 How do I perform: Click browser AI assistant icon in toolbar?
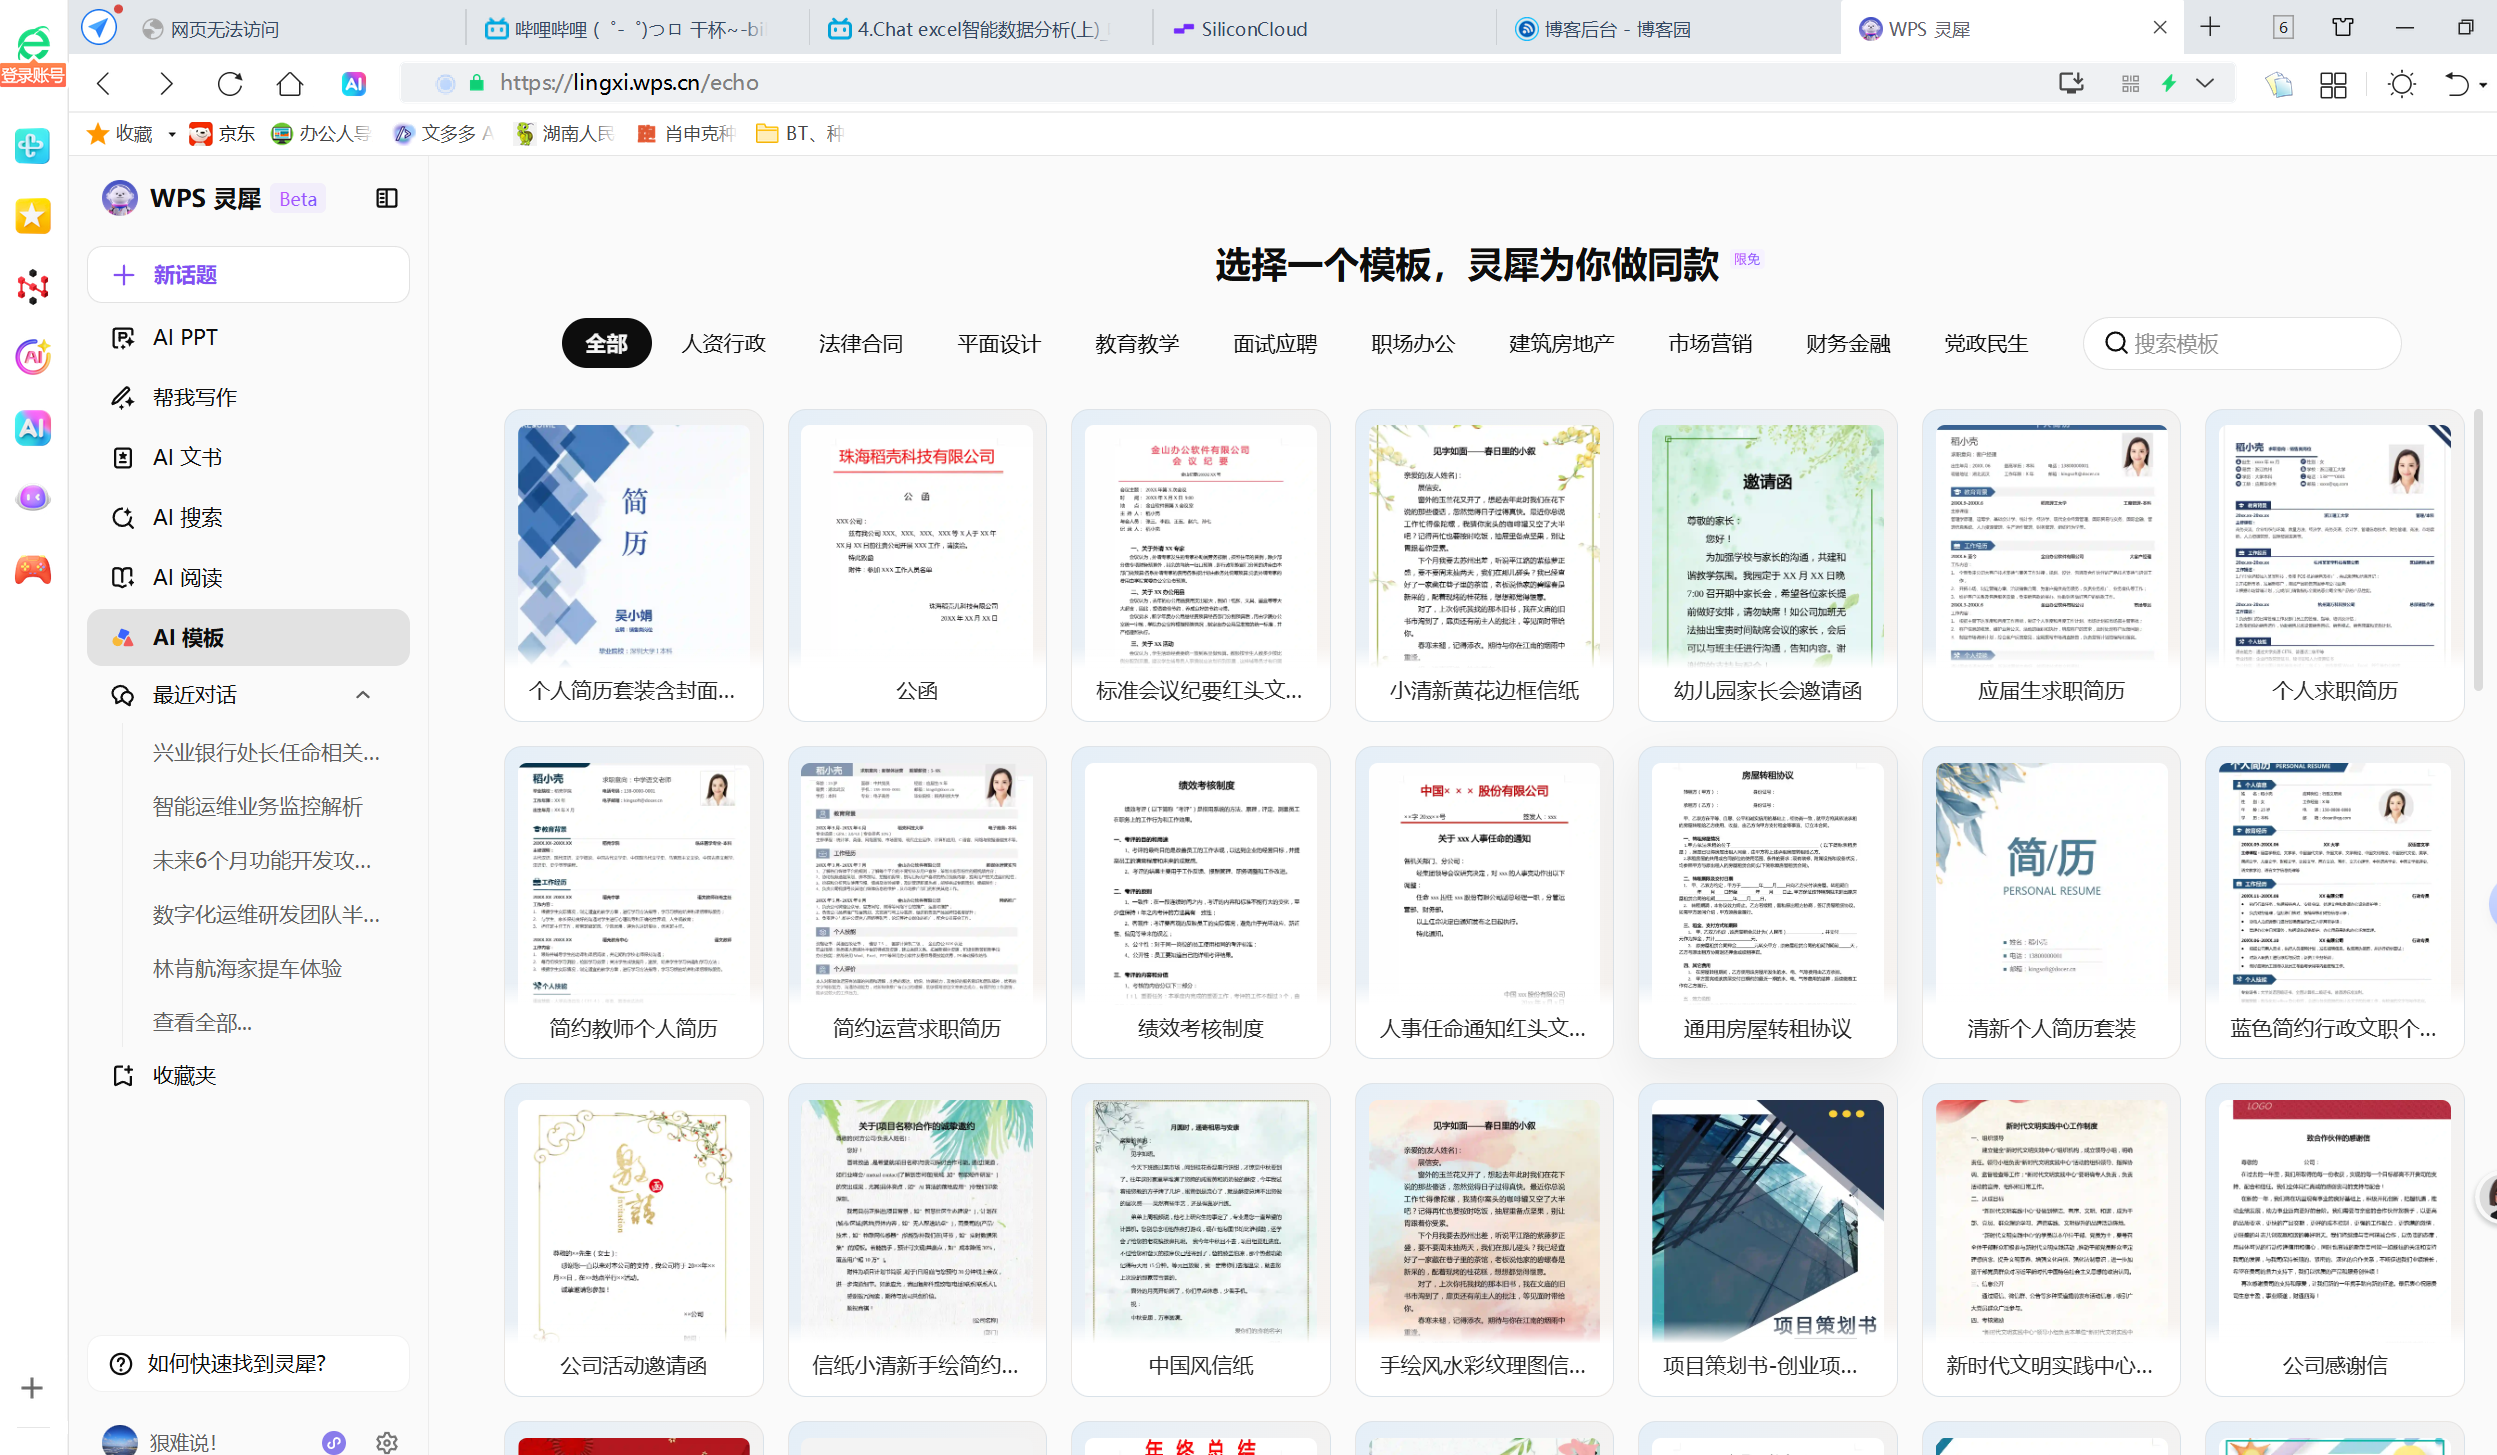(353, 83)
